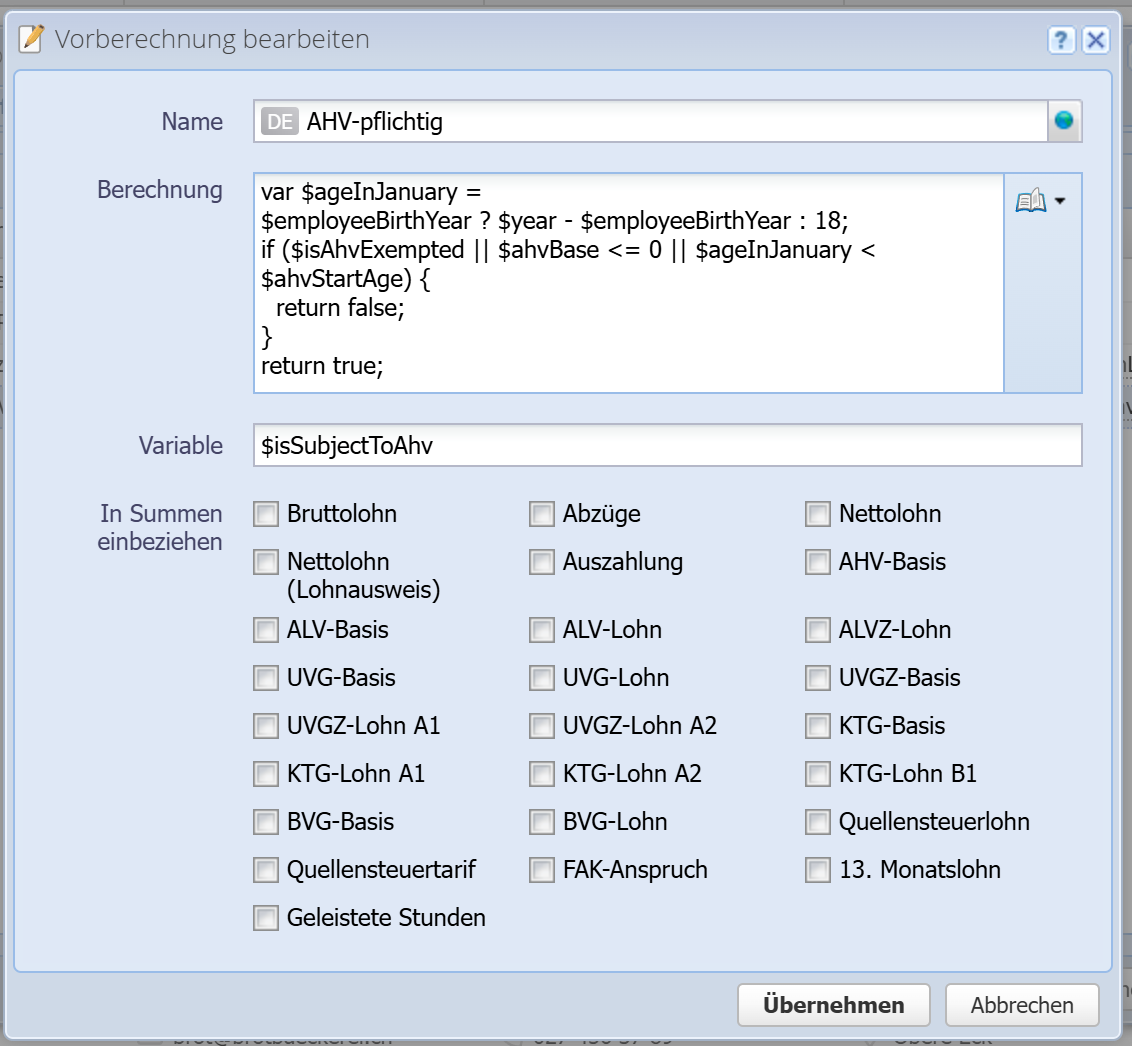The width and height of the screenshot is (1132, 1046).
Task: Select the 13. Monatslohn checkbox
Action: pos(818,870)
